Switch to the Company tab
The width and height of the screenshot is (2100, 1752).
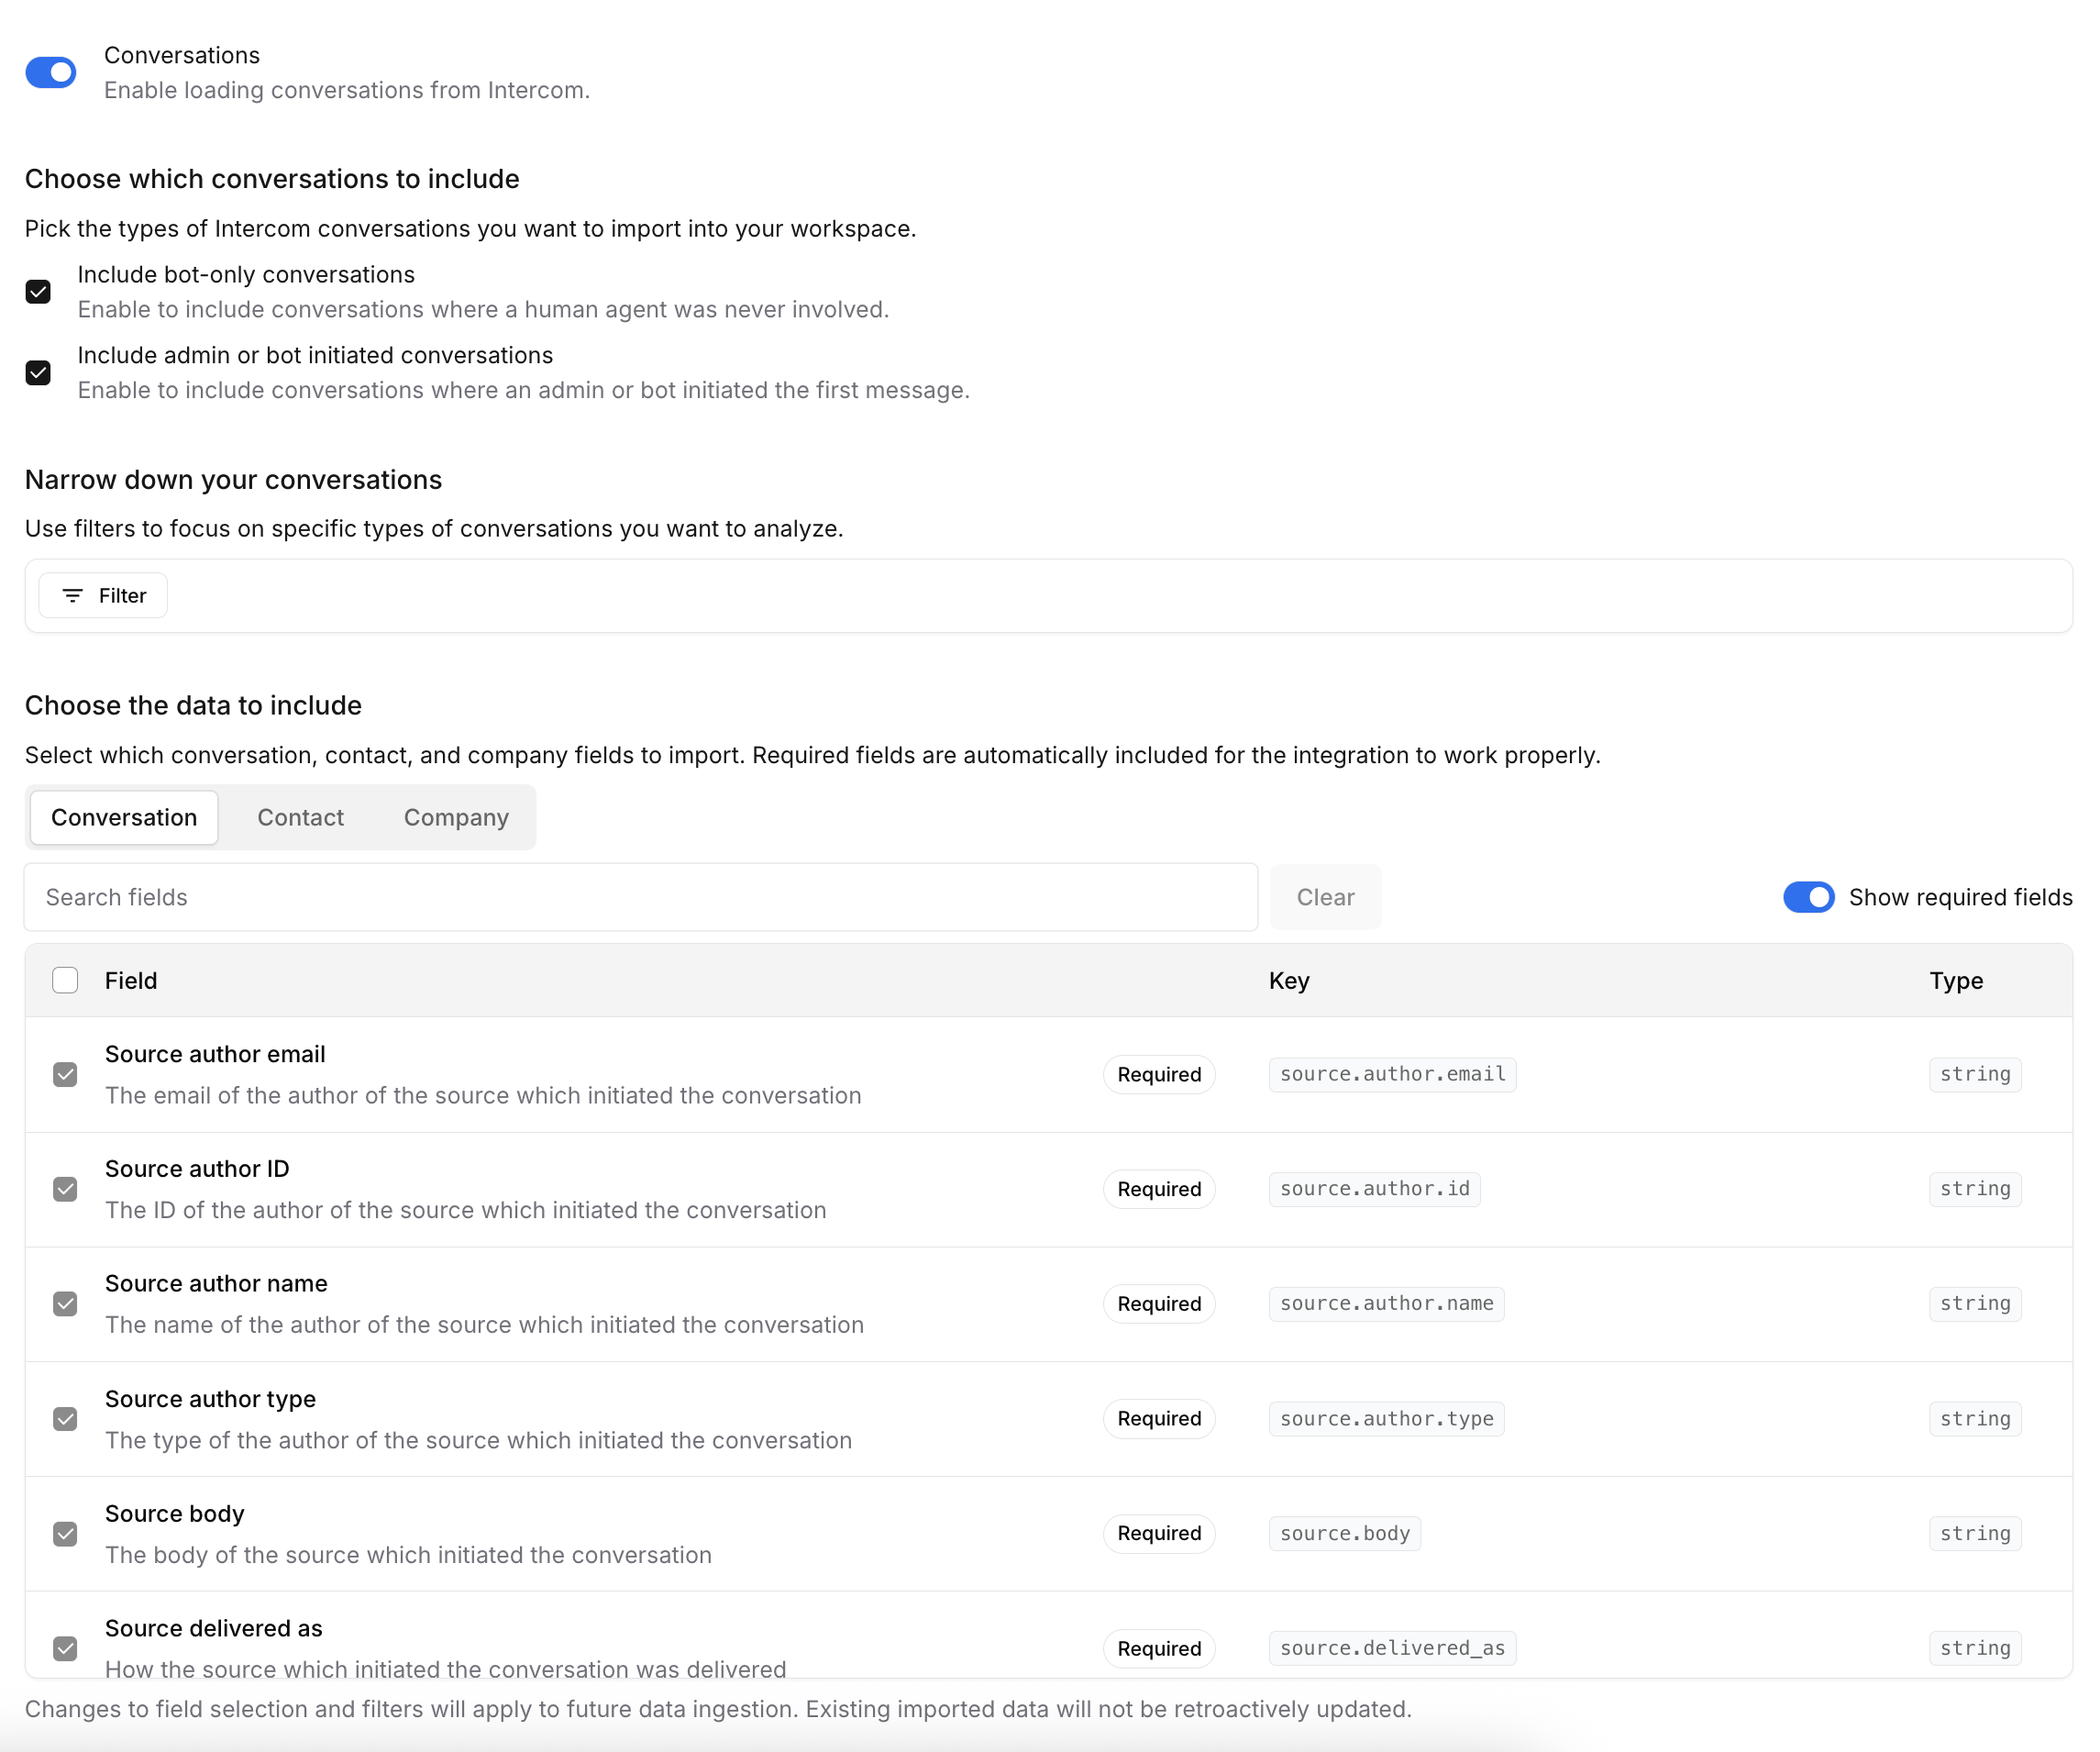point(456,817)
